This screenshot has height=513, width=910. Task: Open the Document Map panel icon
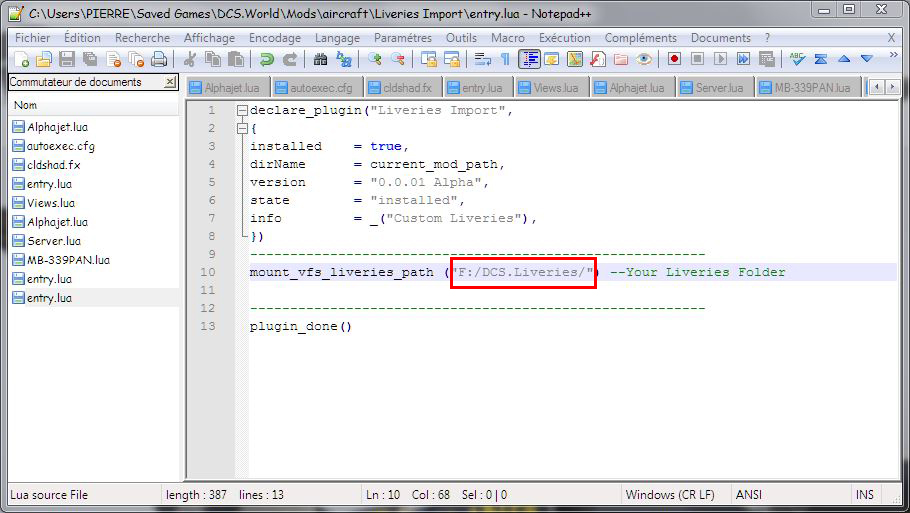[x=575, y=59]
